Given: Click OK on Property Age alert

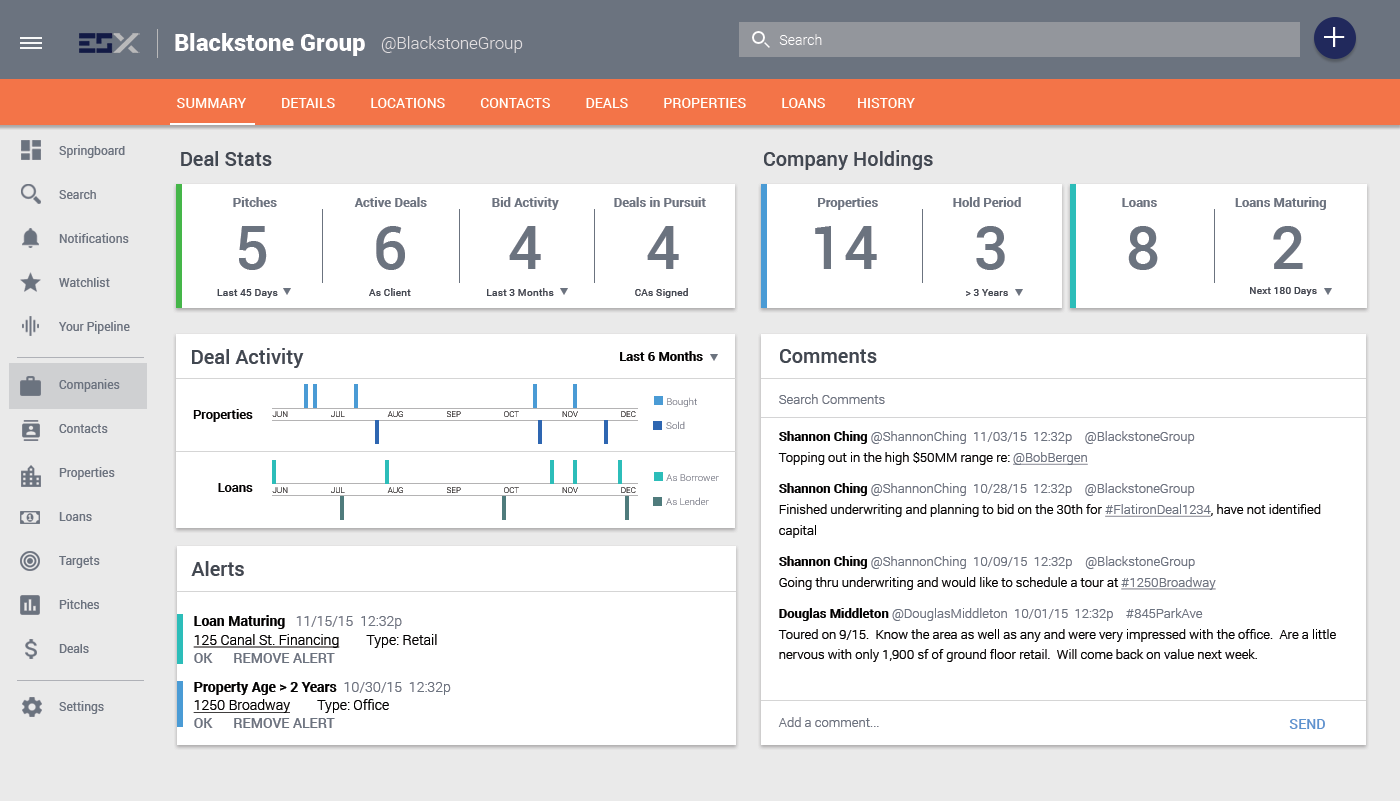Looking at the screenshot, I should (x=203, y=723).
